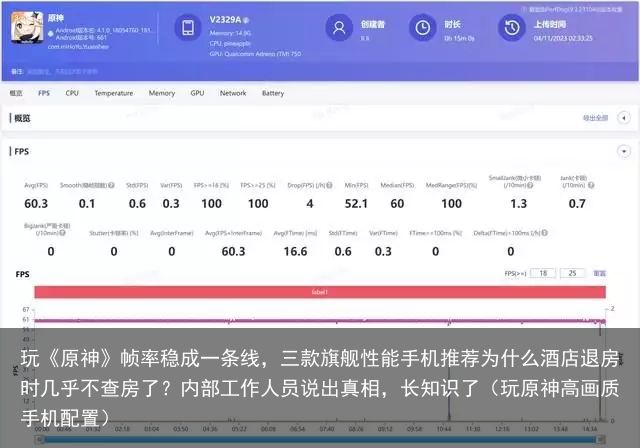The height and width of the screenshot is (448, 640).
Task: Click the left handle of the time range slider
Action: (x=40, y=439)
